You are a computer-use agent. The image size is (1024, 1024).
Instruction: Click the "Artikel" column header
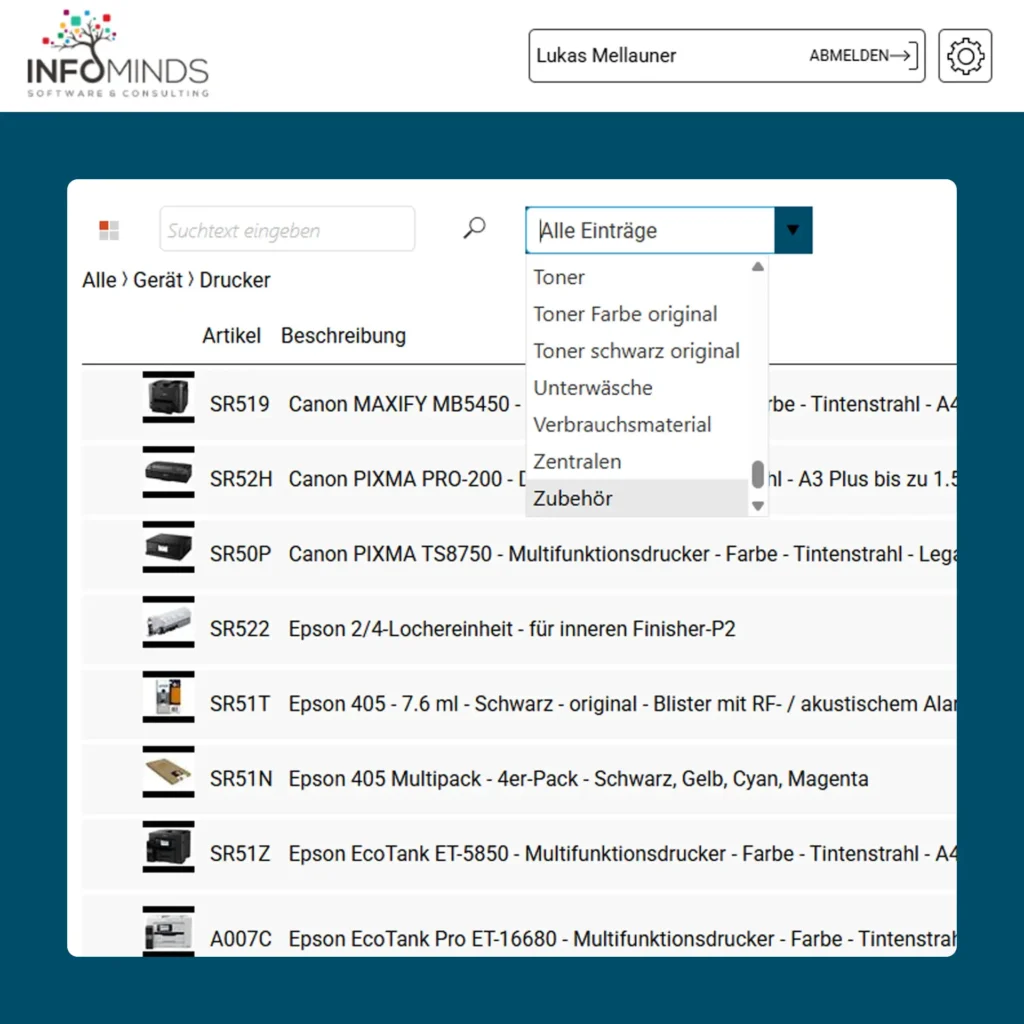(x=231, y=336)
